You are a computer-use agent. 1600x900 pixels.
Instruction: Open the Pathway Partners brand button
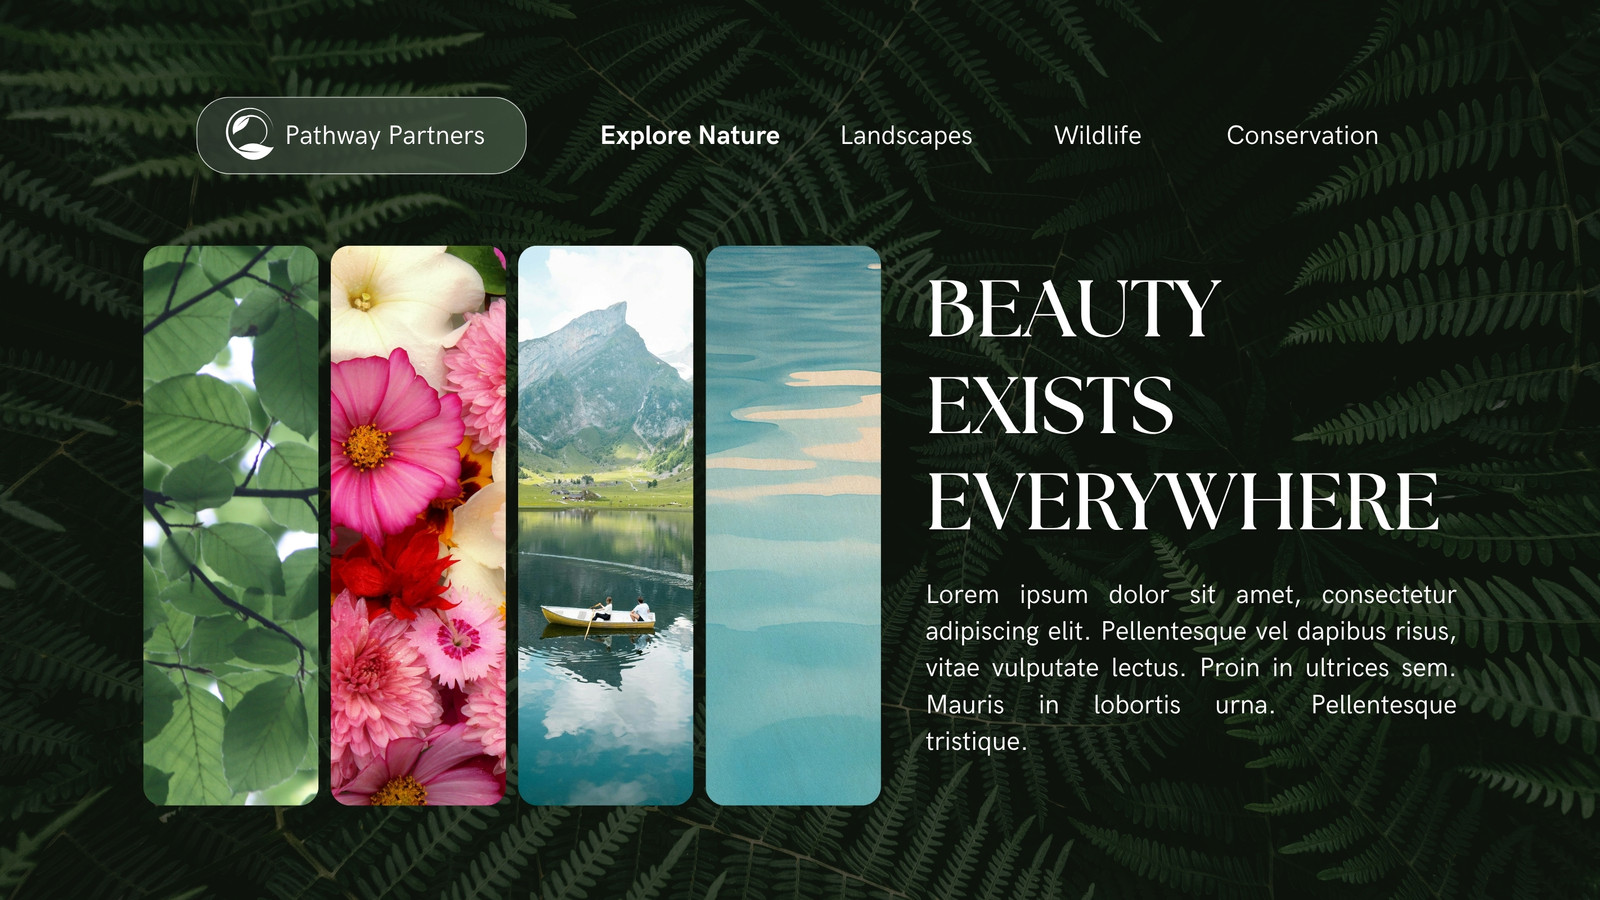[x=361, y=135]
